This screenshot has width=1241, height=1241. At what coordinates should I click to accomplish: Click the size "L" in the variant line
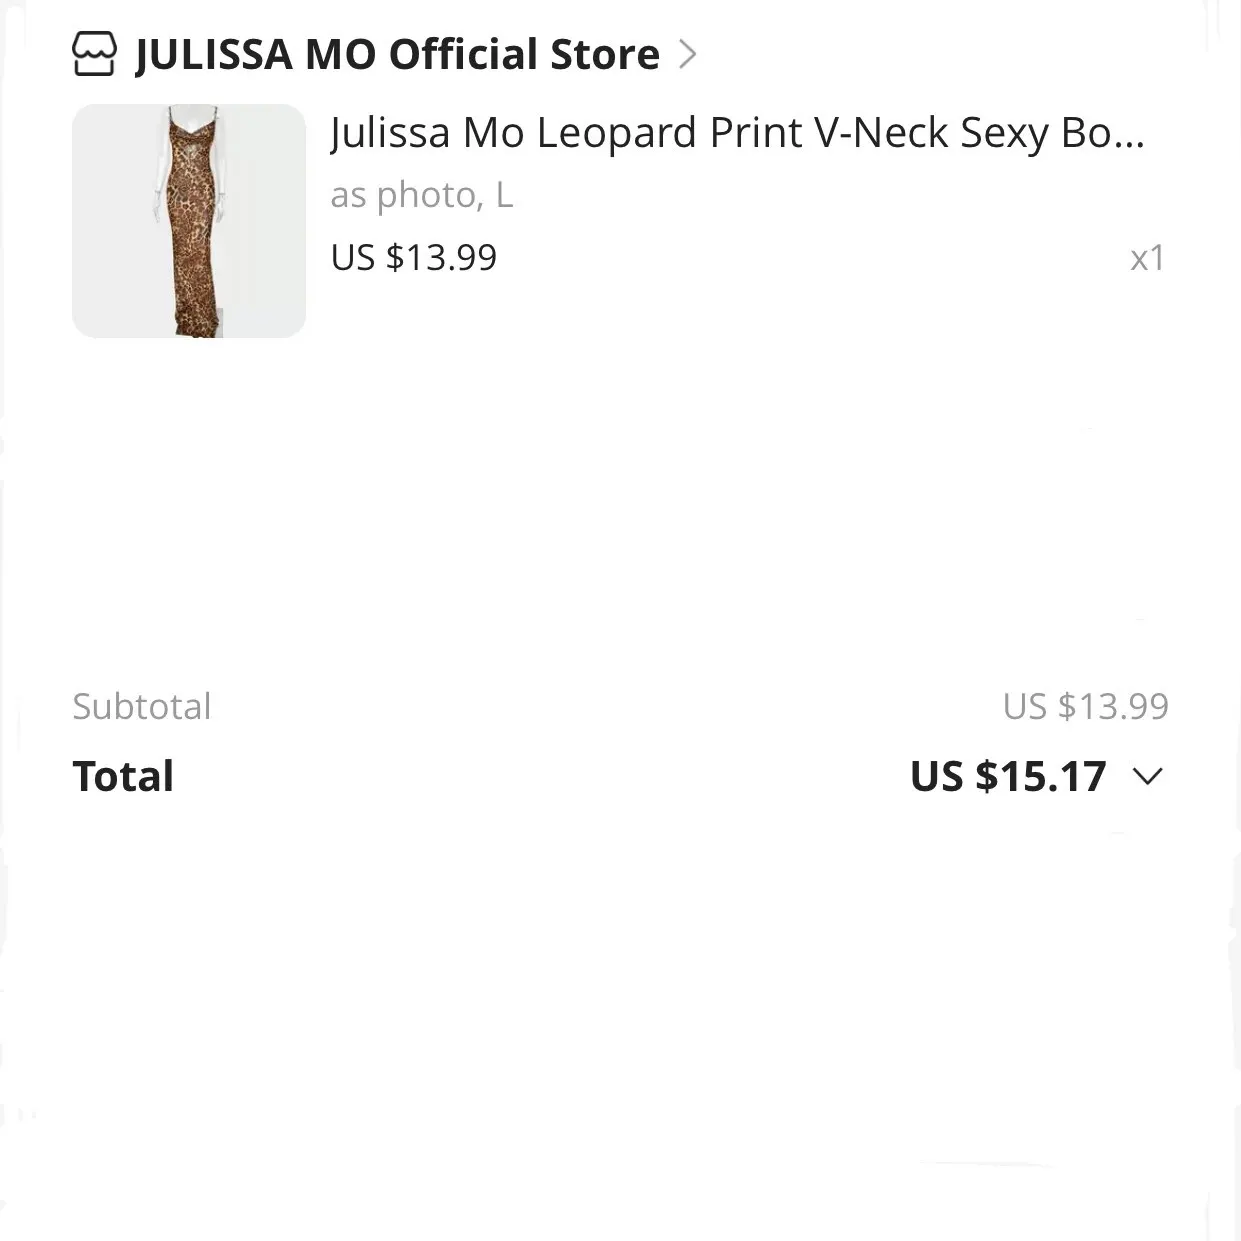pos(504,195)
